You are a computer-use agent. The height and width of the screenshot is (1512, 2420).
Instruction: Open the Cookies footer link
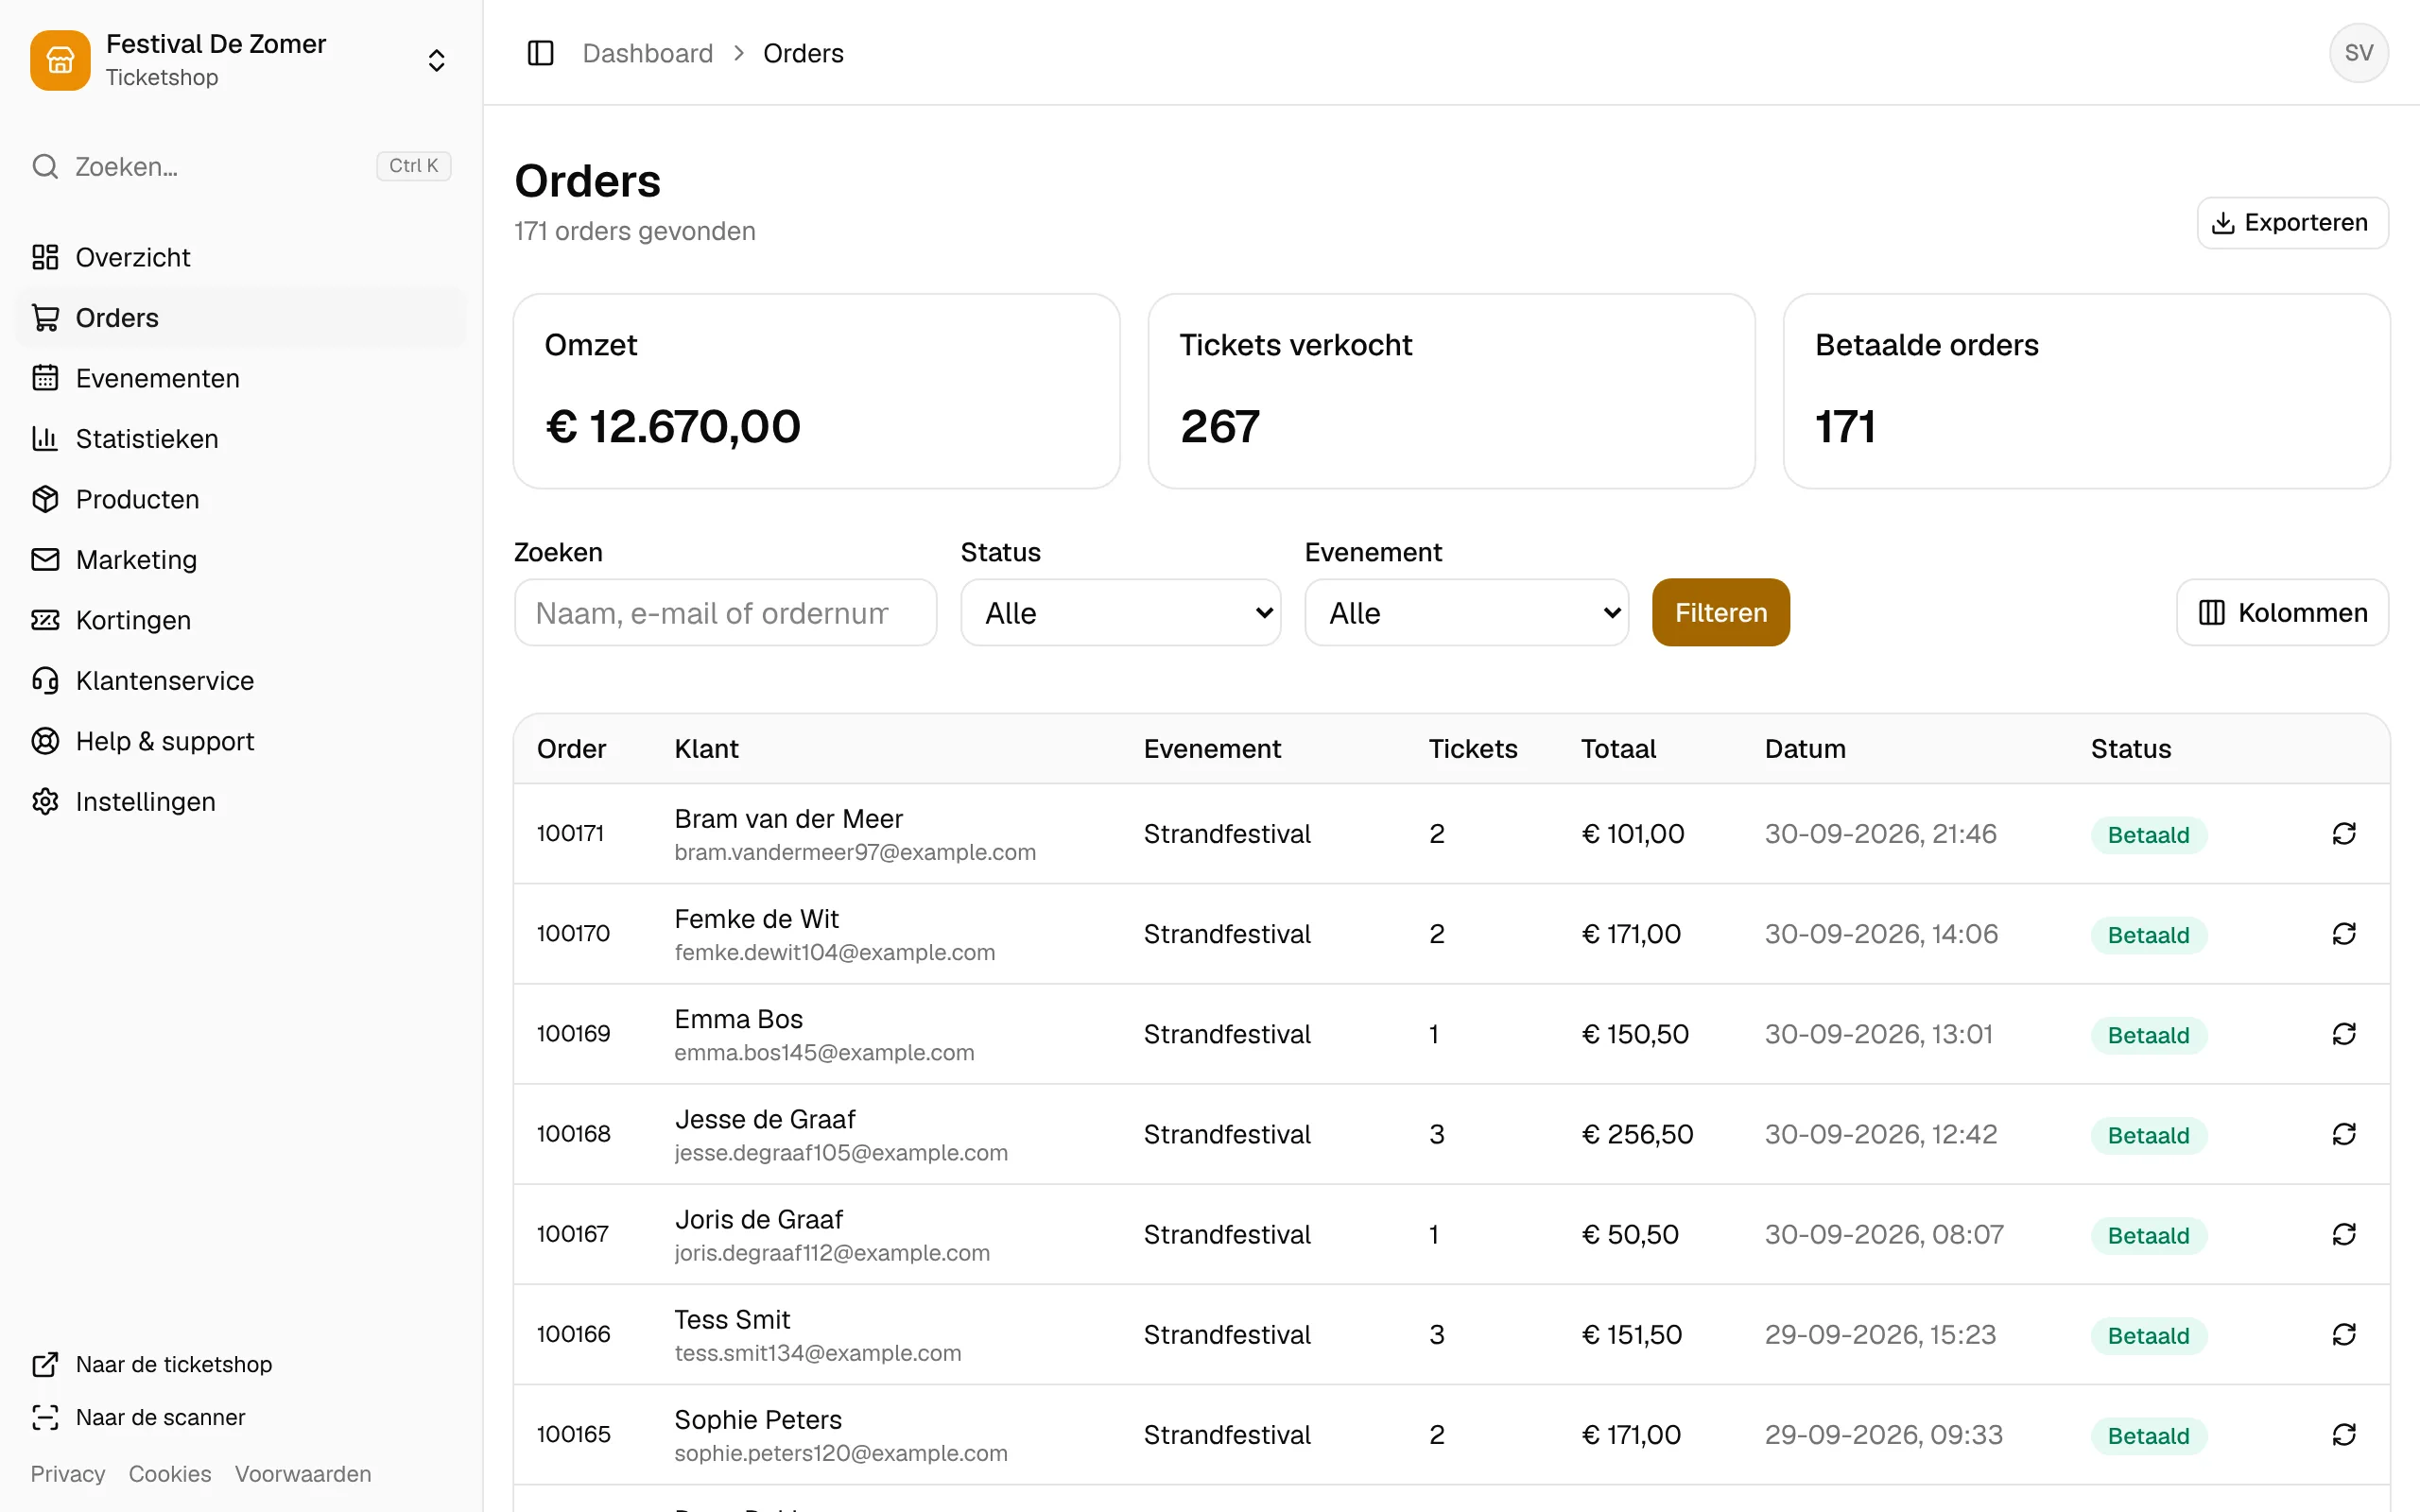coord(169,1473)
